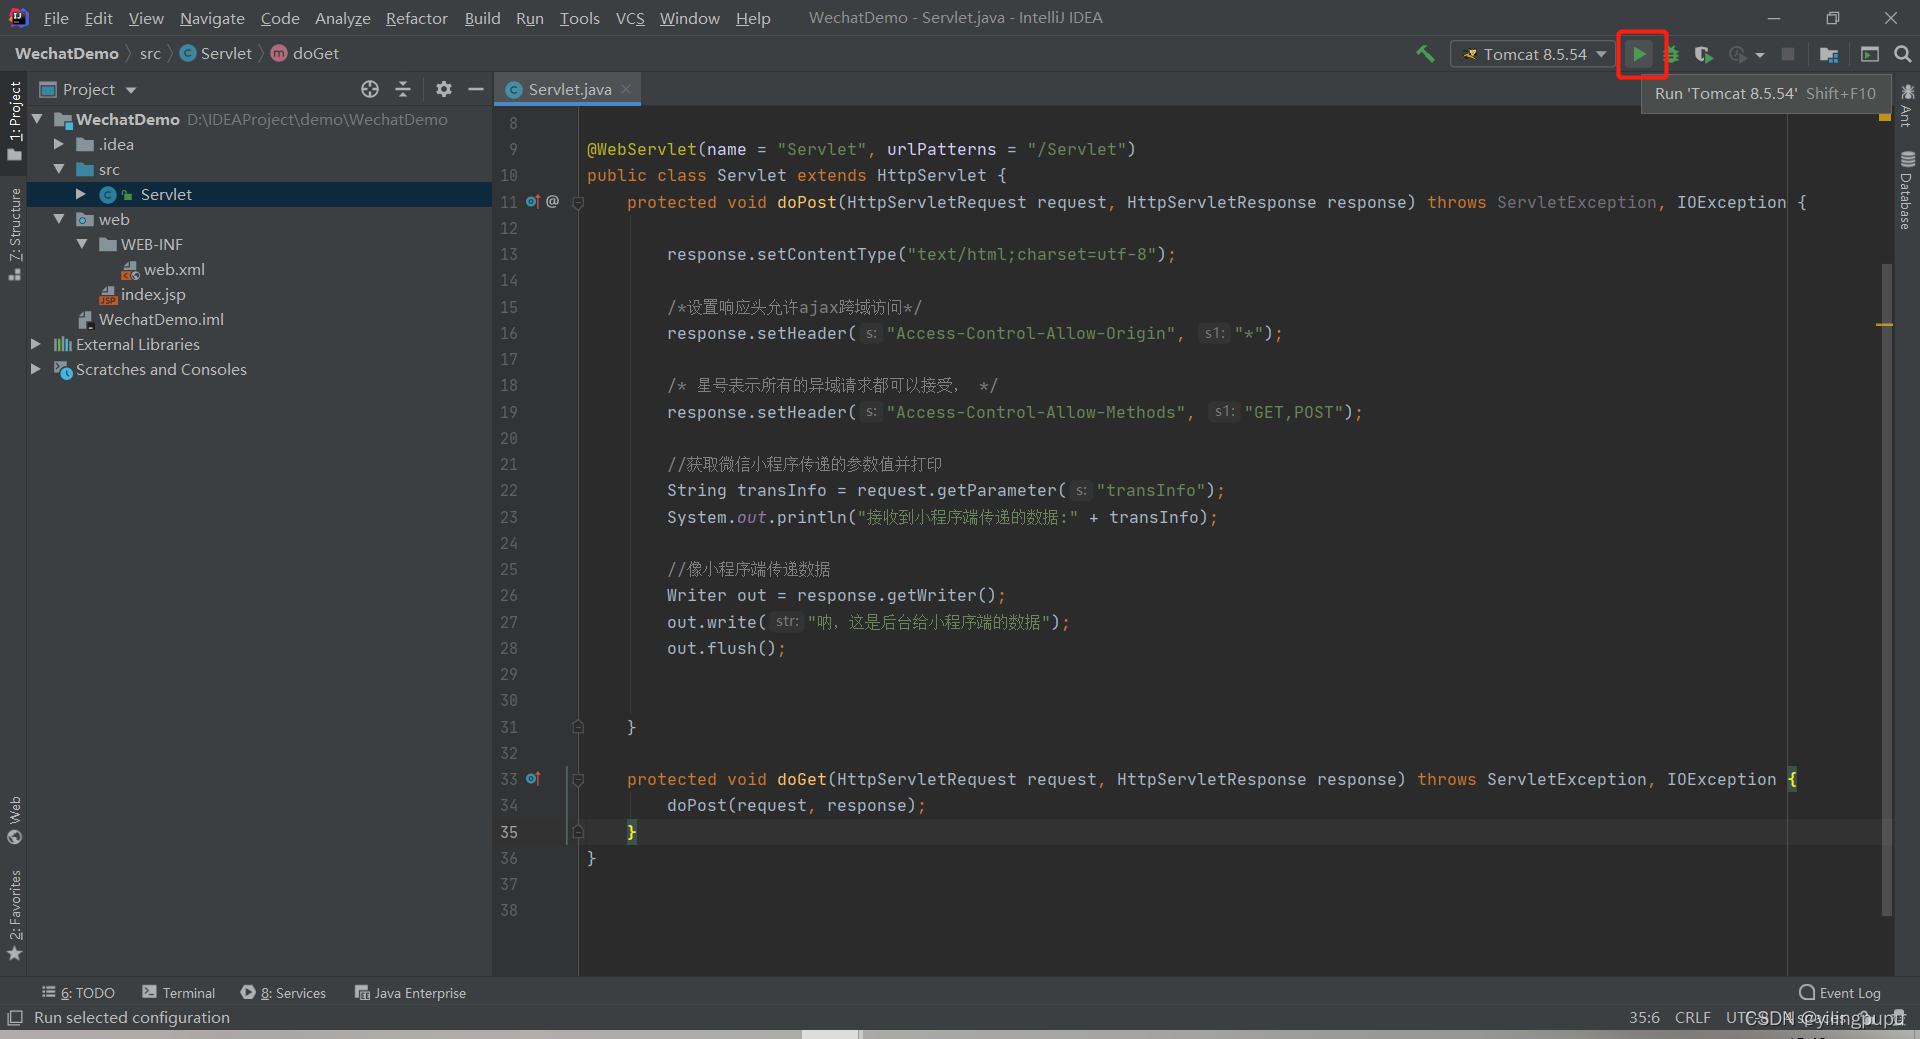
Task: Open the Refactor menu
Action: (x=416, y=18)
